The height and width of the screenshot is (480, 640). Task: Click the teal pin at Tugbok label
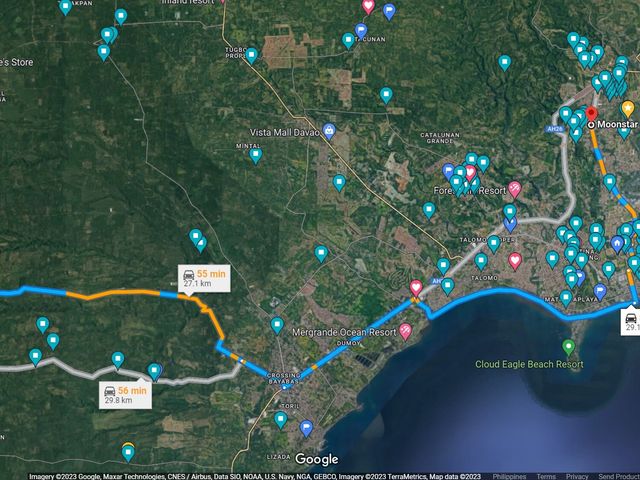point(251,56)
